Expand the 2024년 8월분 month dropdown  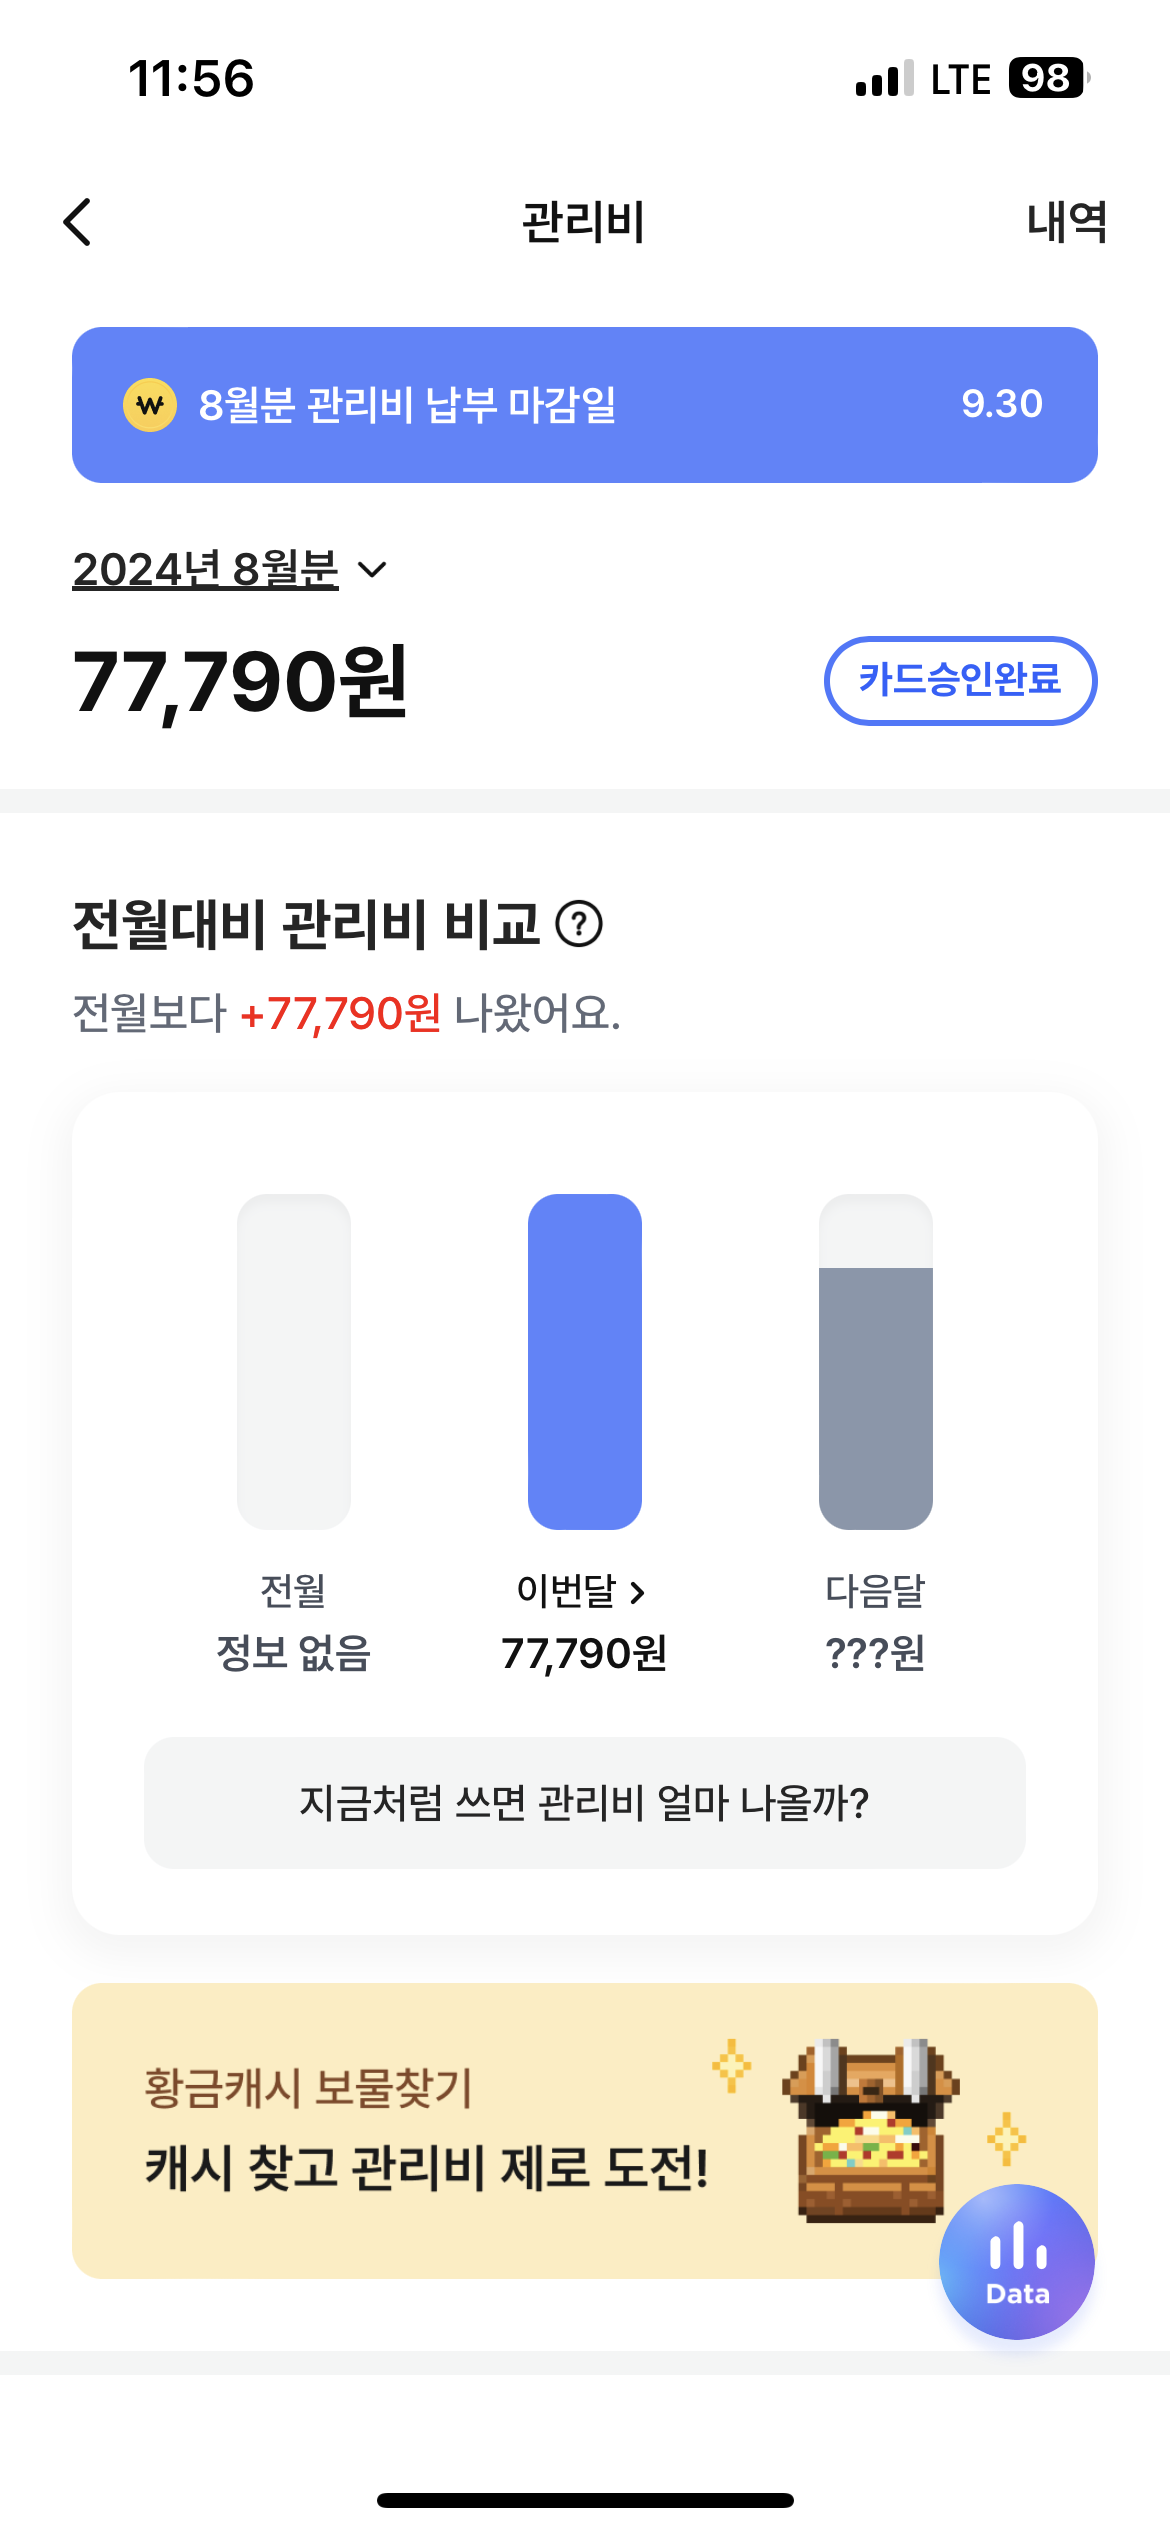[x=206, y=570]
